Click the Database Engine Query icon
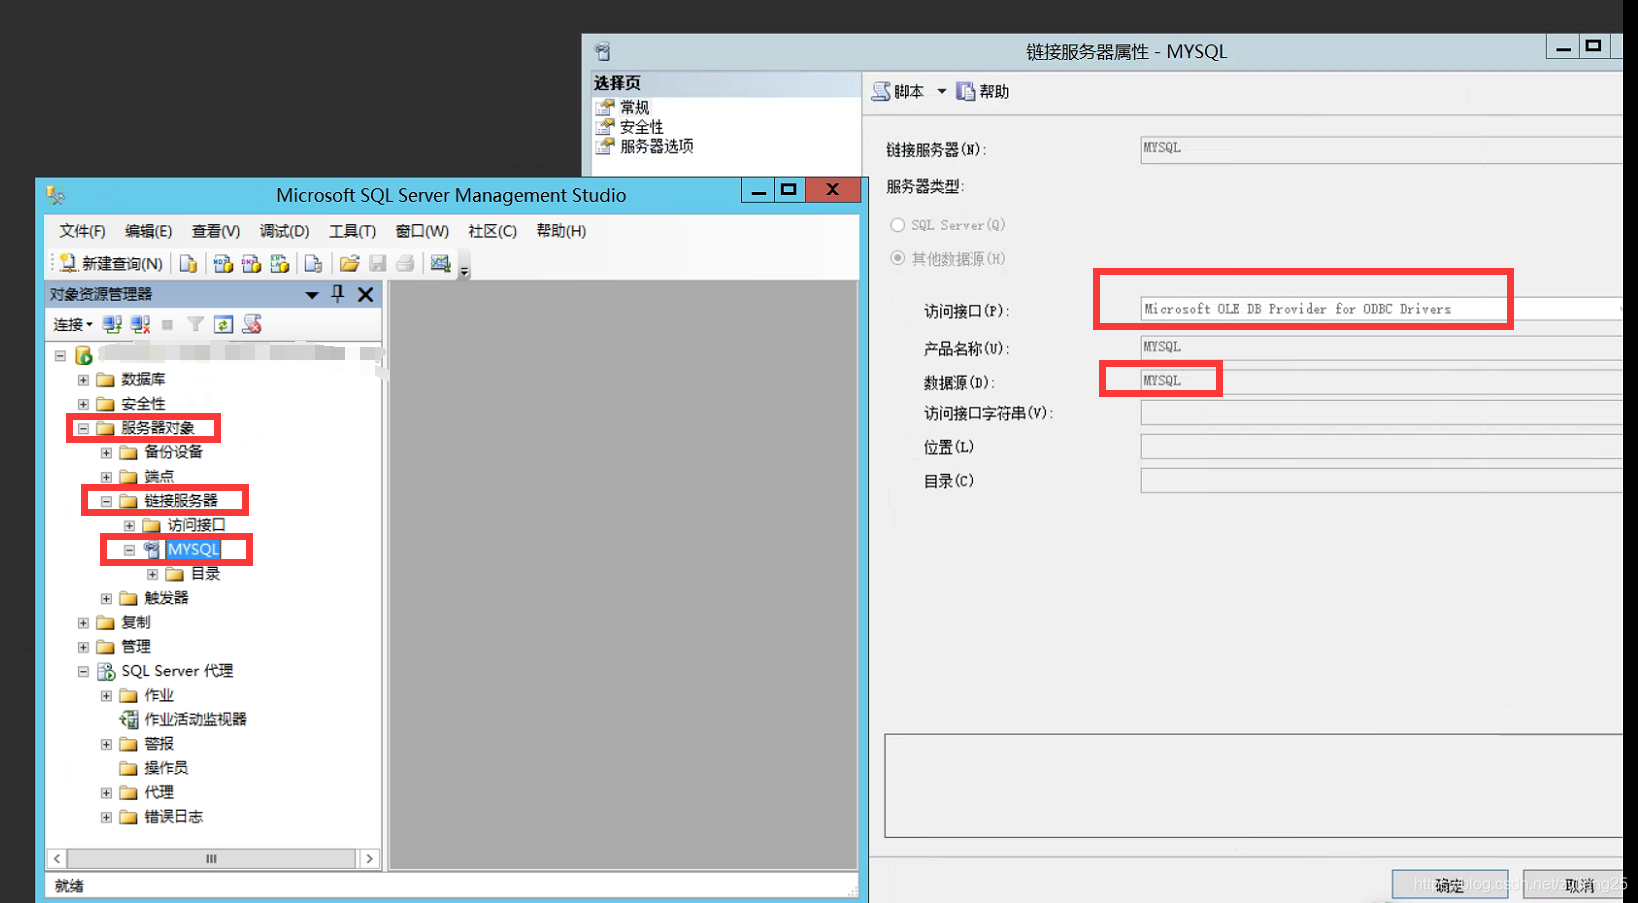1638x903 pixels. point(188,263)
